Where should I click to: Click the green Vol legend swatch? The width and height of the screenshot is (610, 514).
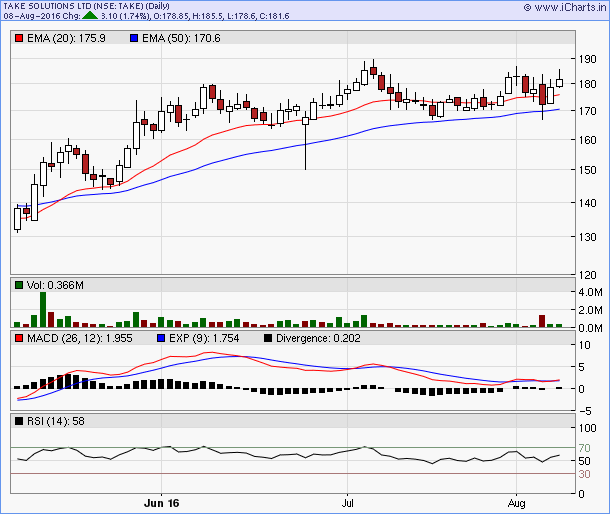pyautogui.click(x=19, y=285)
